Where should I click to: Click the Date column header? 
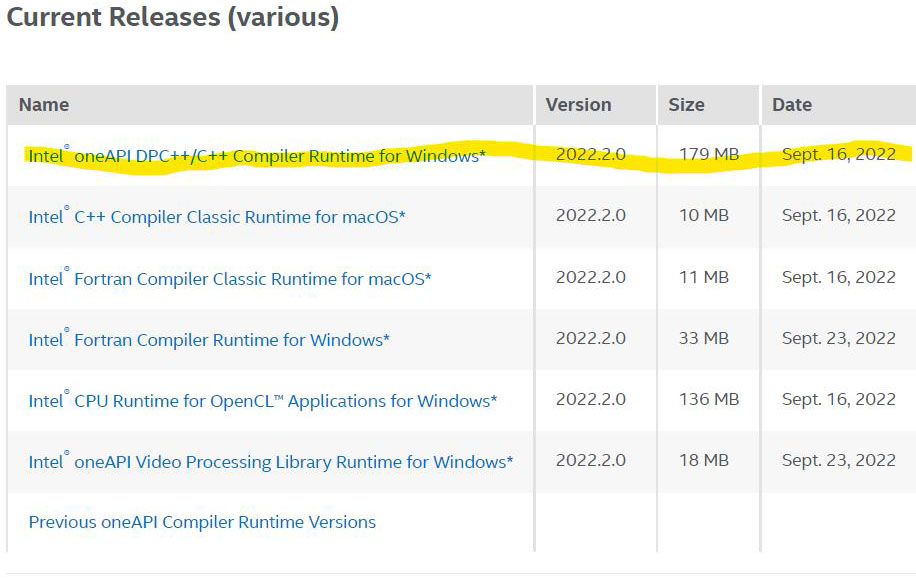click(792, 105)
